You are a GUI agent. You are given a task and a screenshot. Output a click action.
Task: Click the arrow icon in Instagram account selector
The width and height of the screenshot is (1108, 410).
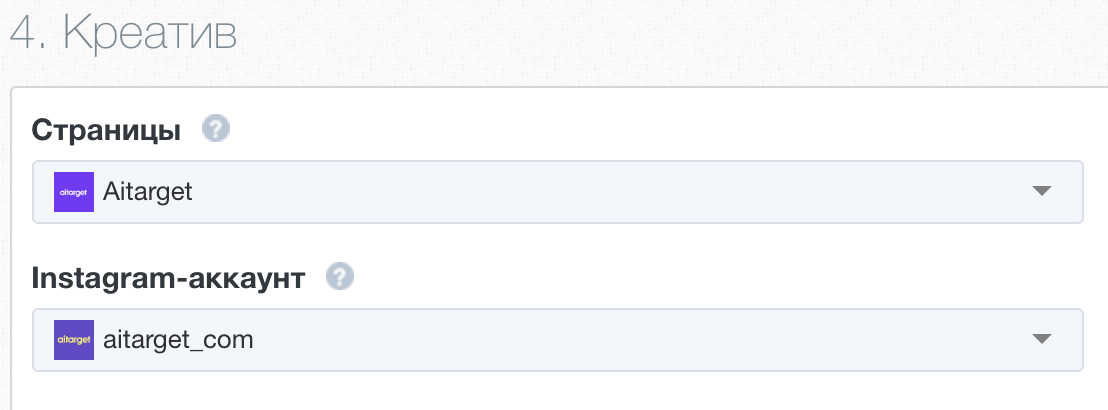pos(1042,339)
